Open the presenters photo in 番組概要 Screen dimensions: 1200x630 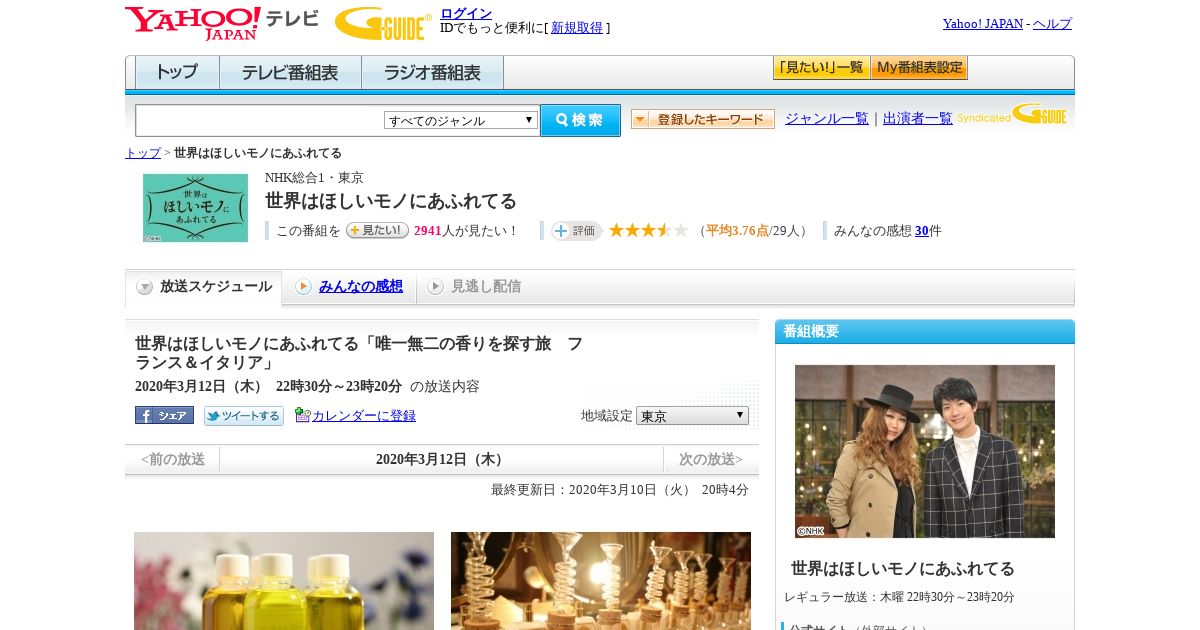coord(925,451)
